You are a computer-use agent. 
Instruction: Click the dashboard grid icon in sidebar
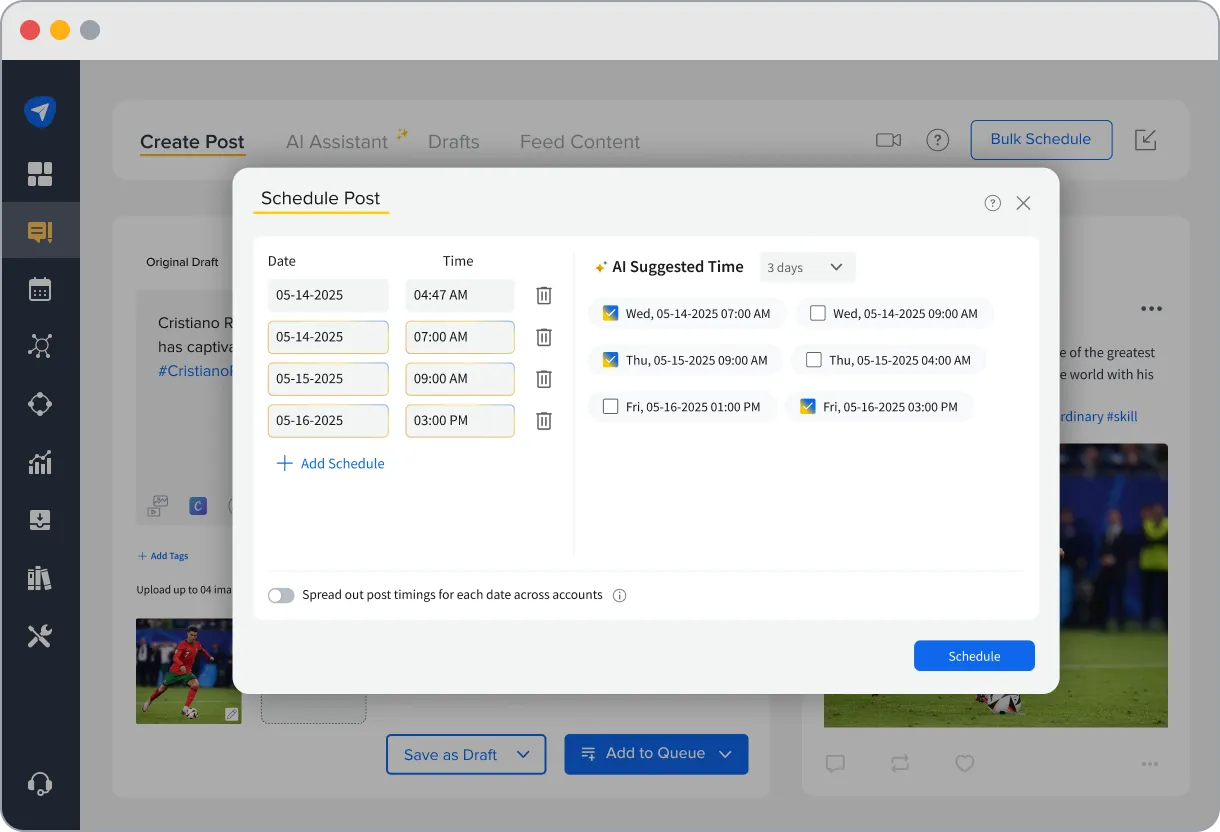(x=41, y=173)
